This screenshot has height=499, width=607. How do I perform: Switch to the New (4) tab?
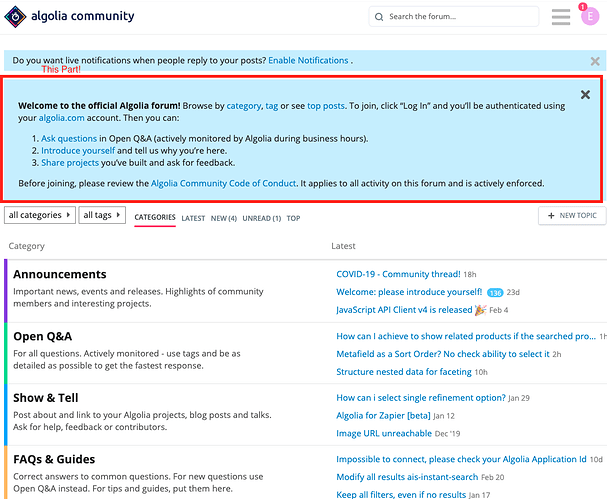click(x=224, y=218)
